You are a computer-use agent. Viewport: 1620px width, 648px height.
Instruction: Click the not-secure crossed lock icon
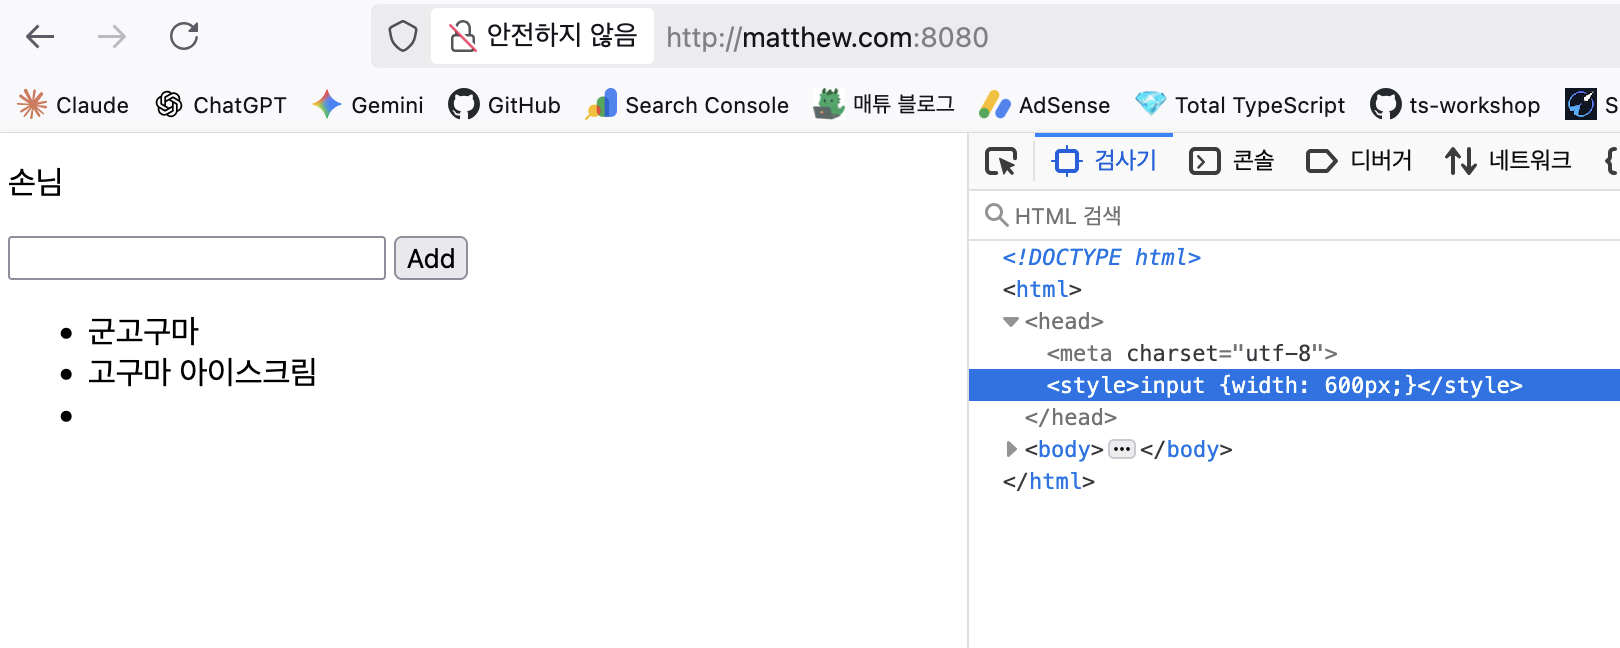462,37
